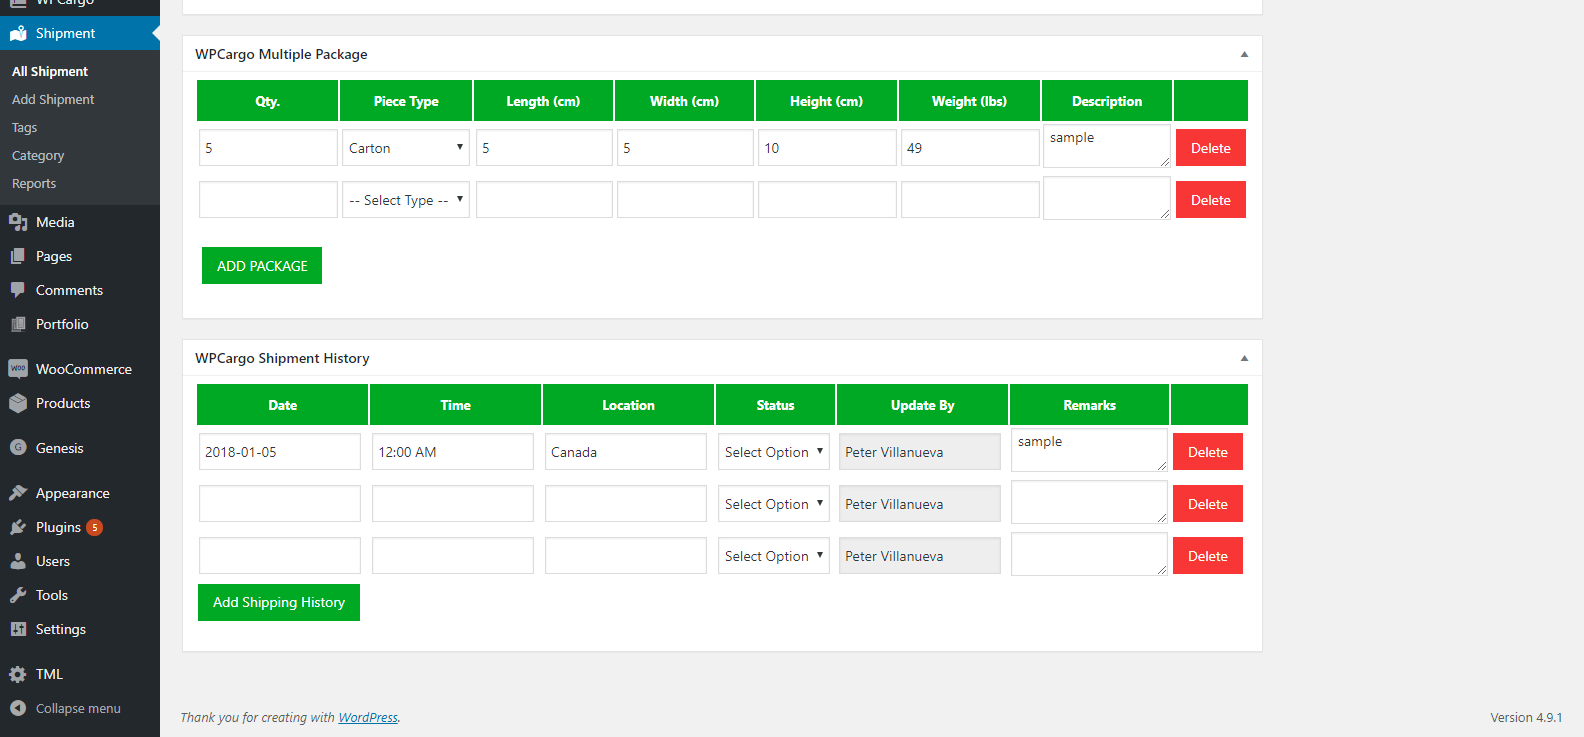Click the Pages icon in sidebar

coord(18,256)
